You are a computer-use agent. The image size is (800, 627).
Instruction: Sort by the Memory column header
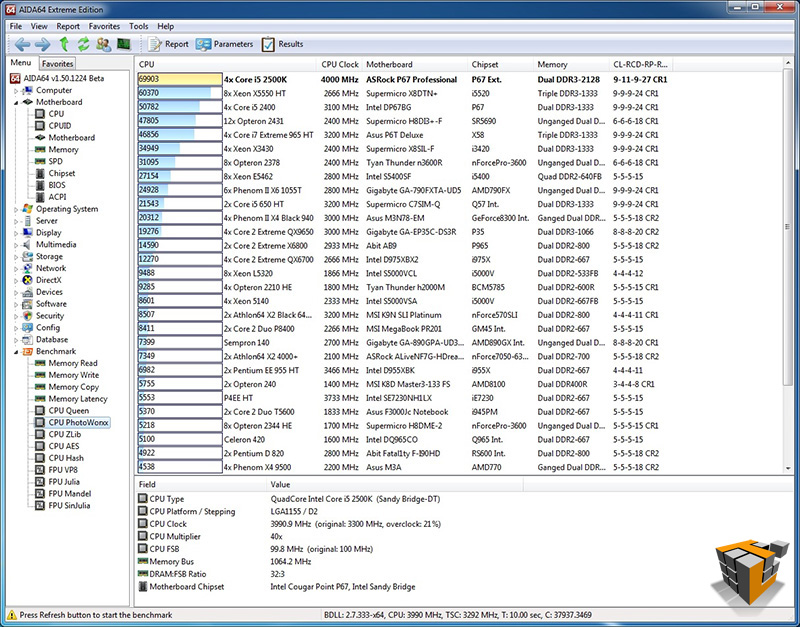(x=571, y=64)
